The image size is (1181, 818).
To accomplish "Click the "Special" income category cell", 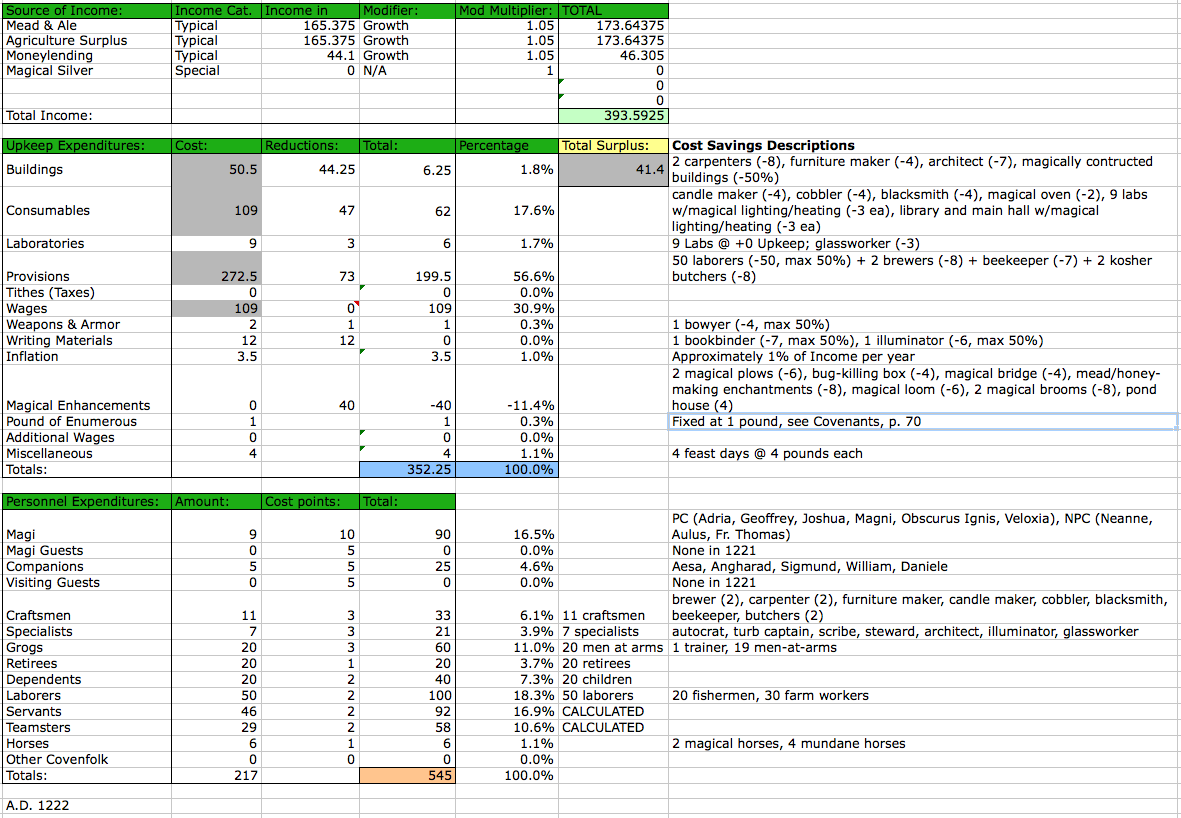I will click(217, 71).
